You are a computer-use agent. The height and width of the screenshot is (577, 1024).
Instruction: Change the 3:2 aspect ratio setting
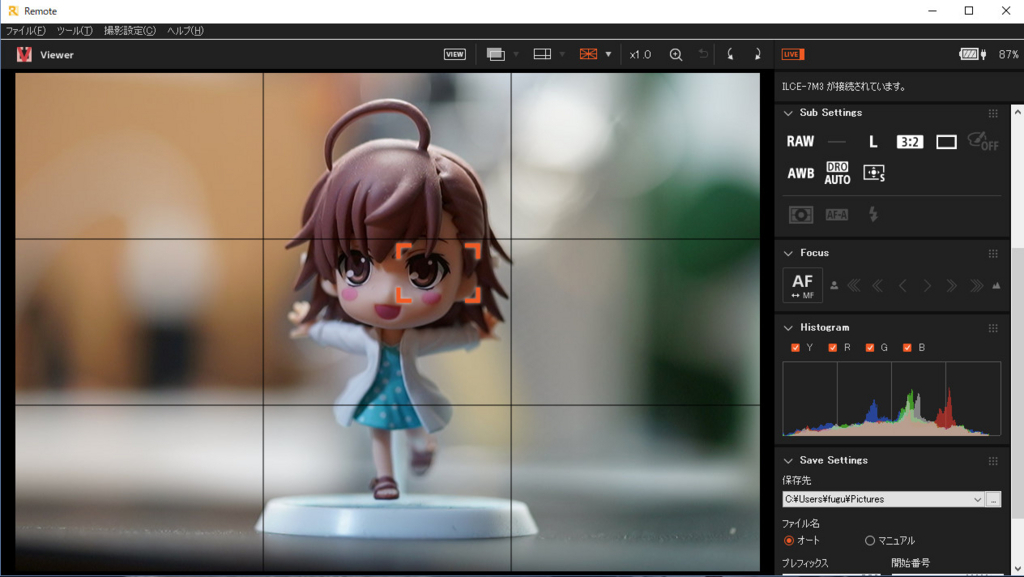point(910,142)
